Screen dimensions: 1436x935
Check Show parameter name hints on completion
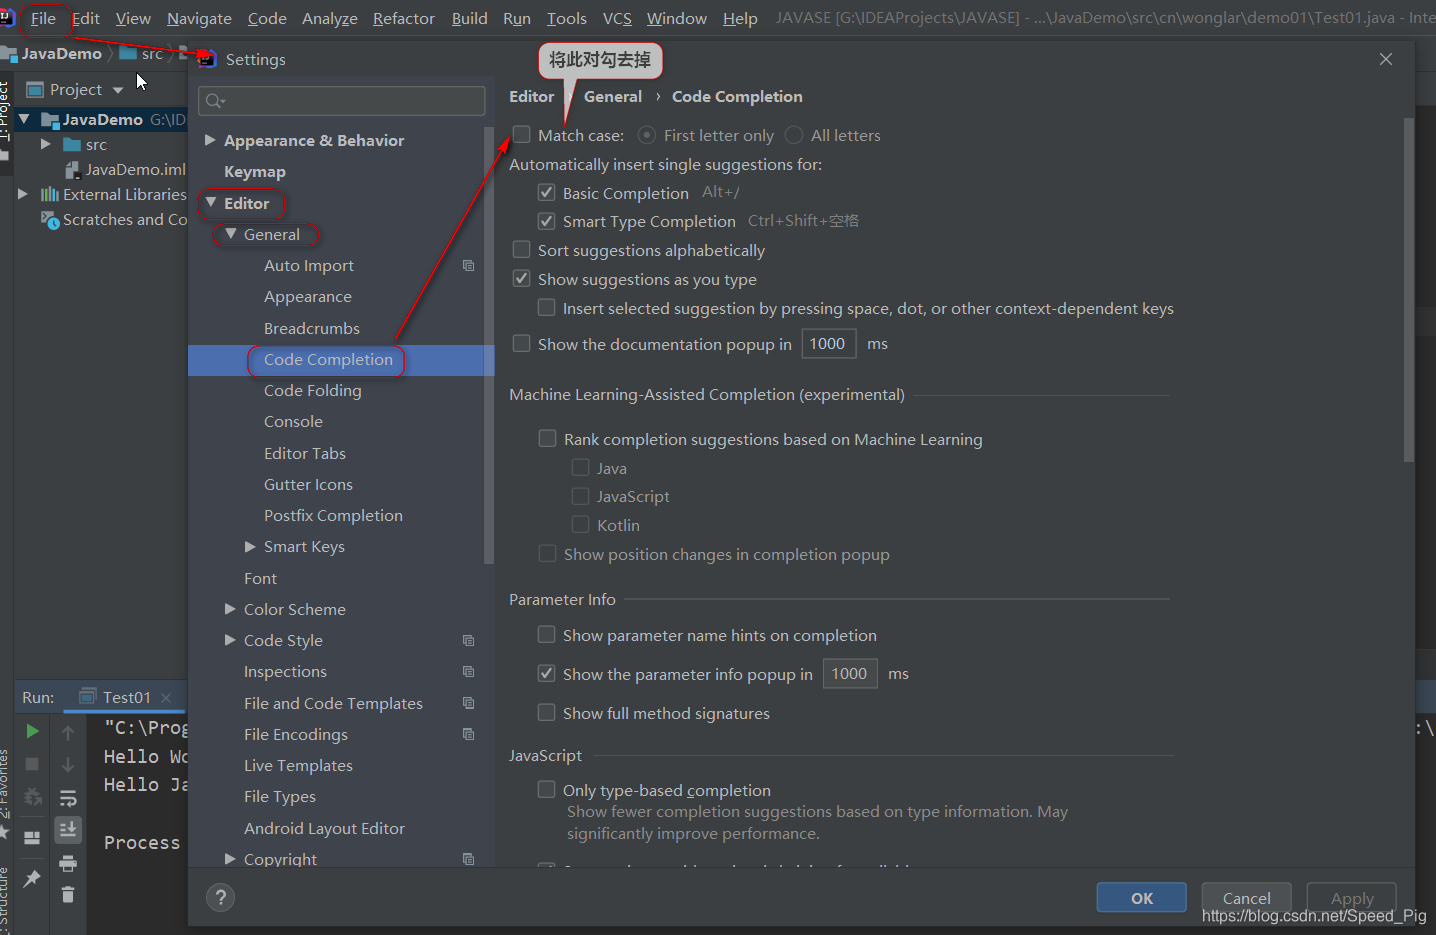(546, 634)
